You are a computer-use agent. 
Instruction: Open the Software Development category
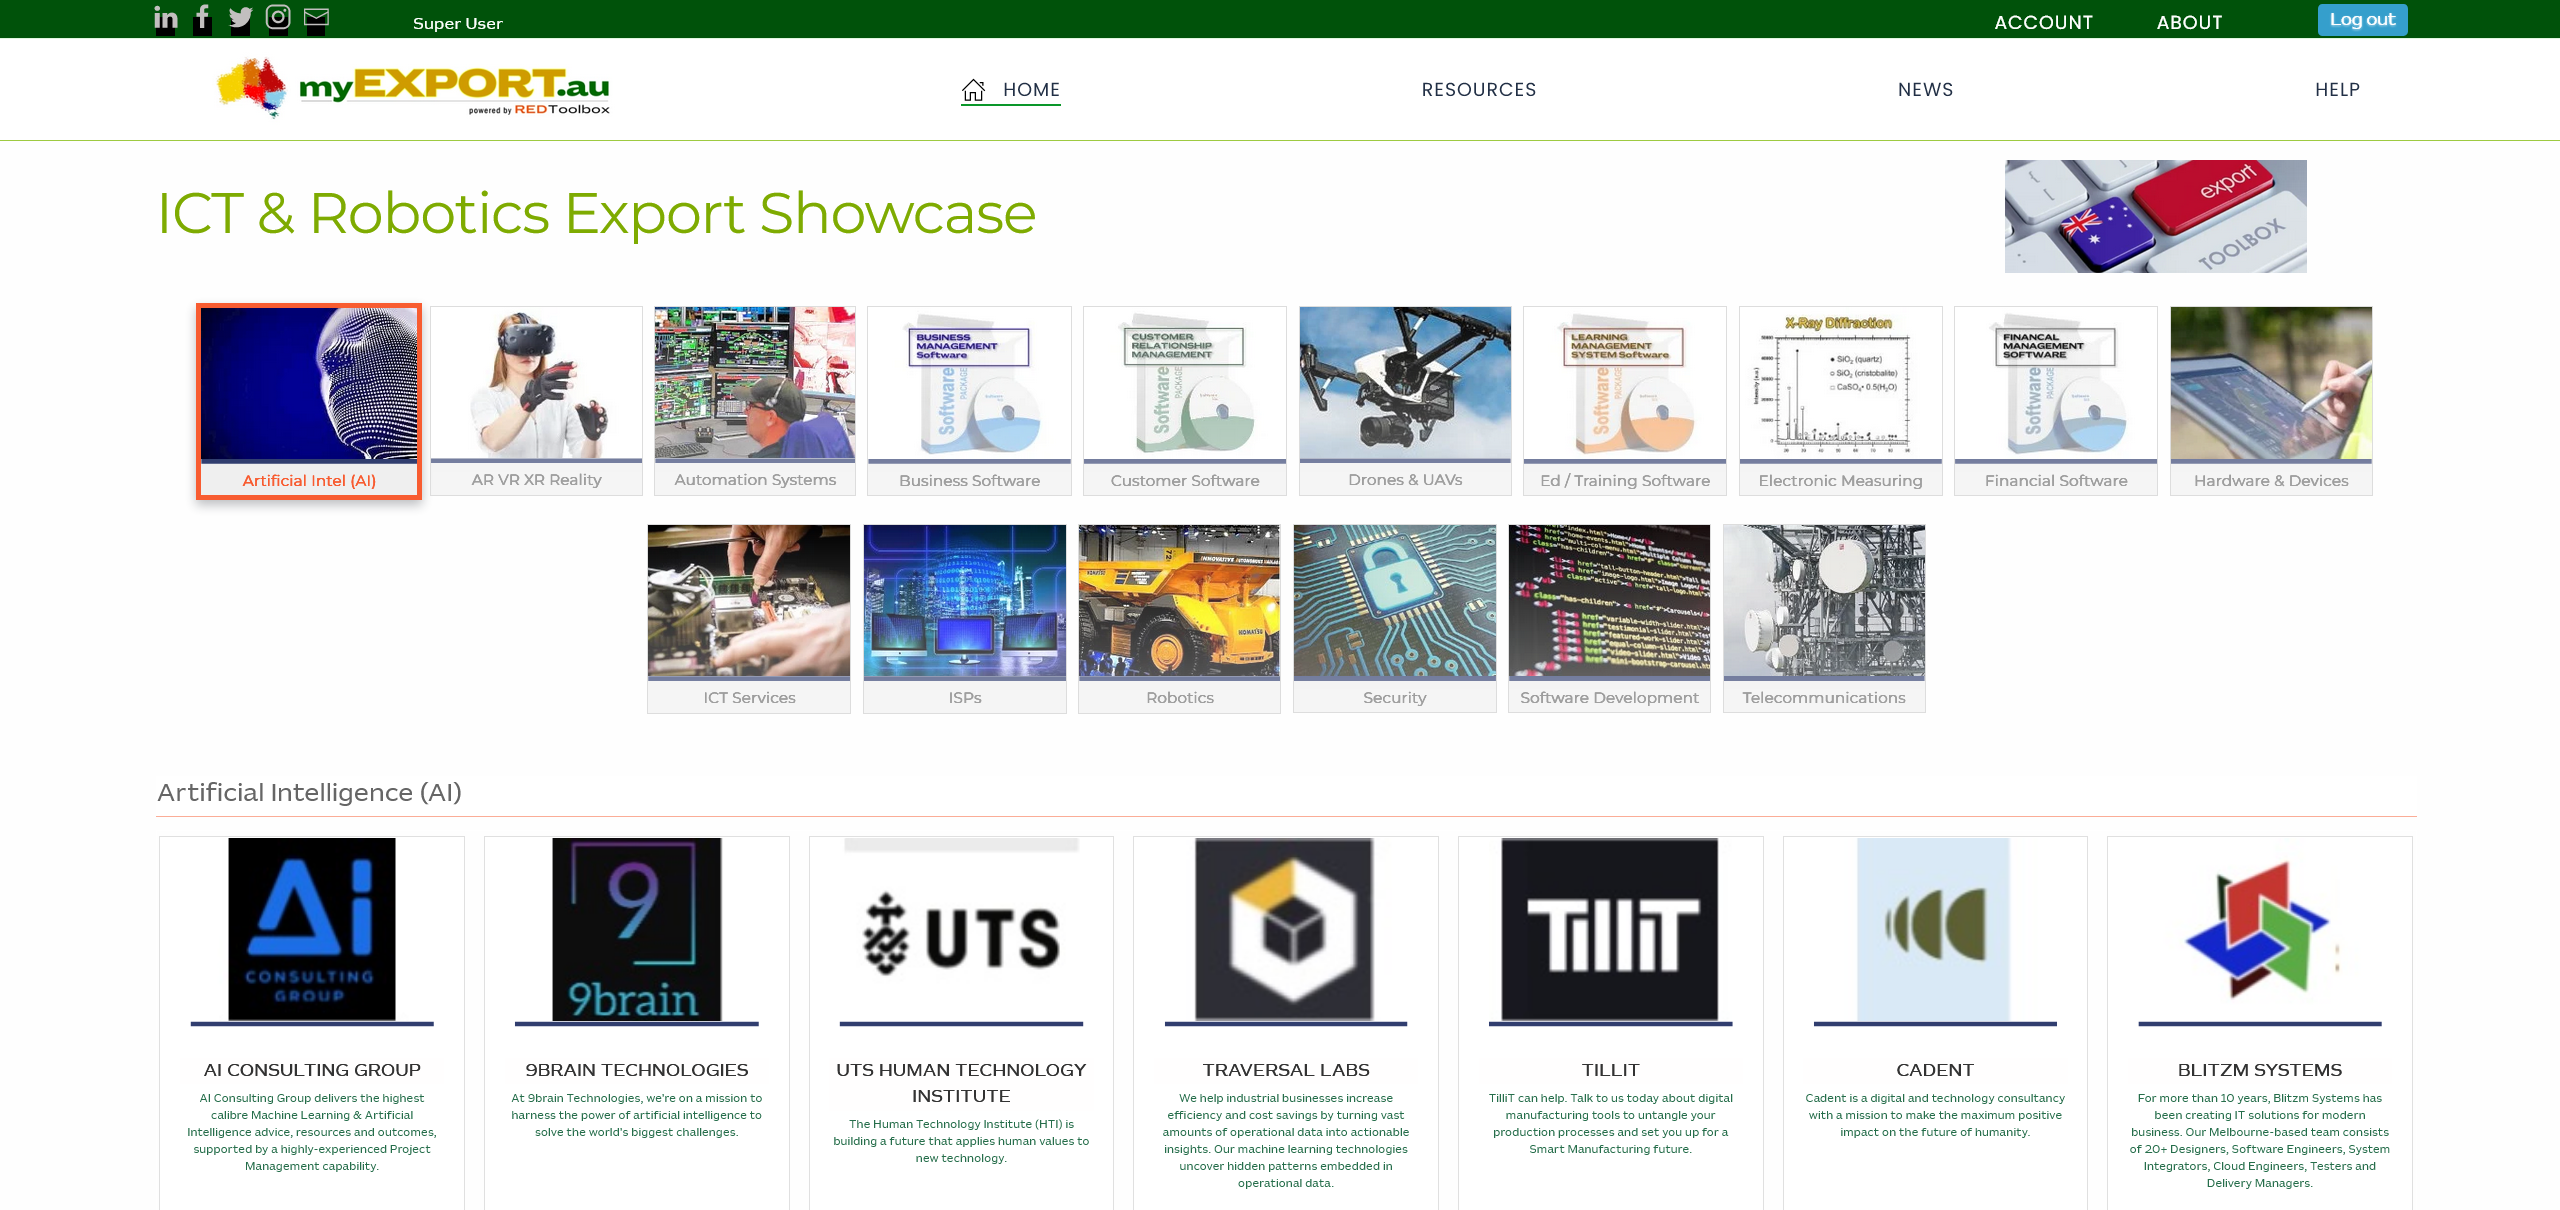[1609, 618]
